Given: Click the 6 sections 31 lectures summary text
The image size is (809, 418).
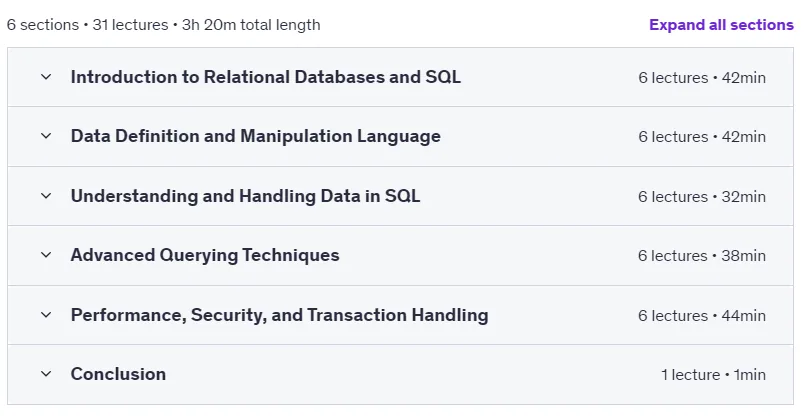Looking at the screenshot, I should click(164, 25).
